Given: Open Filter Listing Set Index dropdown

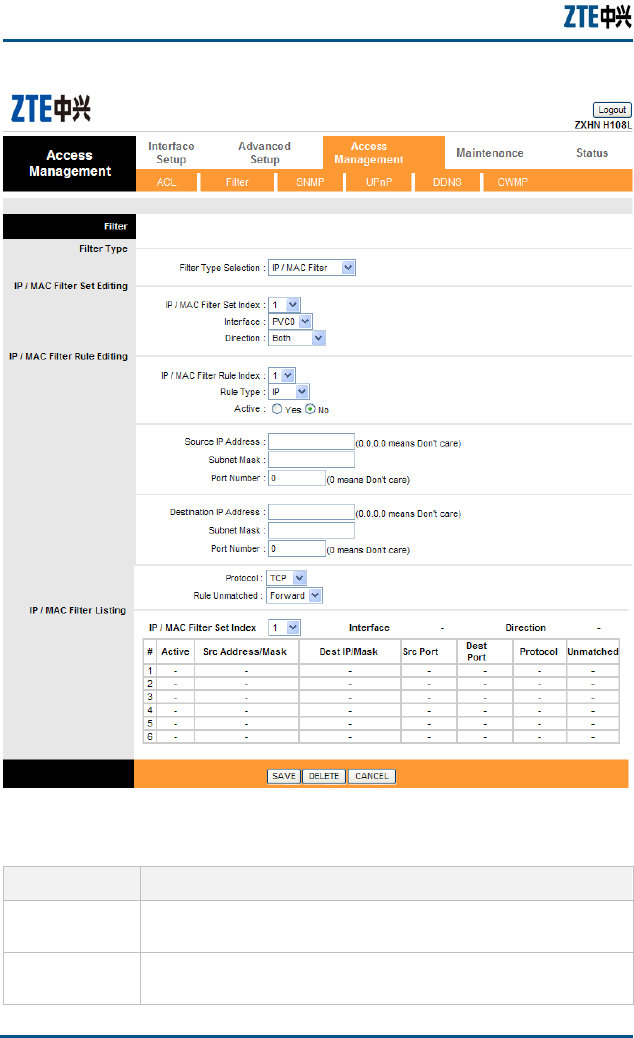Looking at the screenshot, I should (x=285, y=627).
